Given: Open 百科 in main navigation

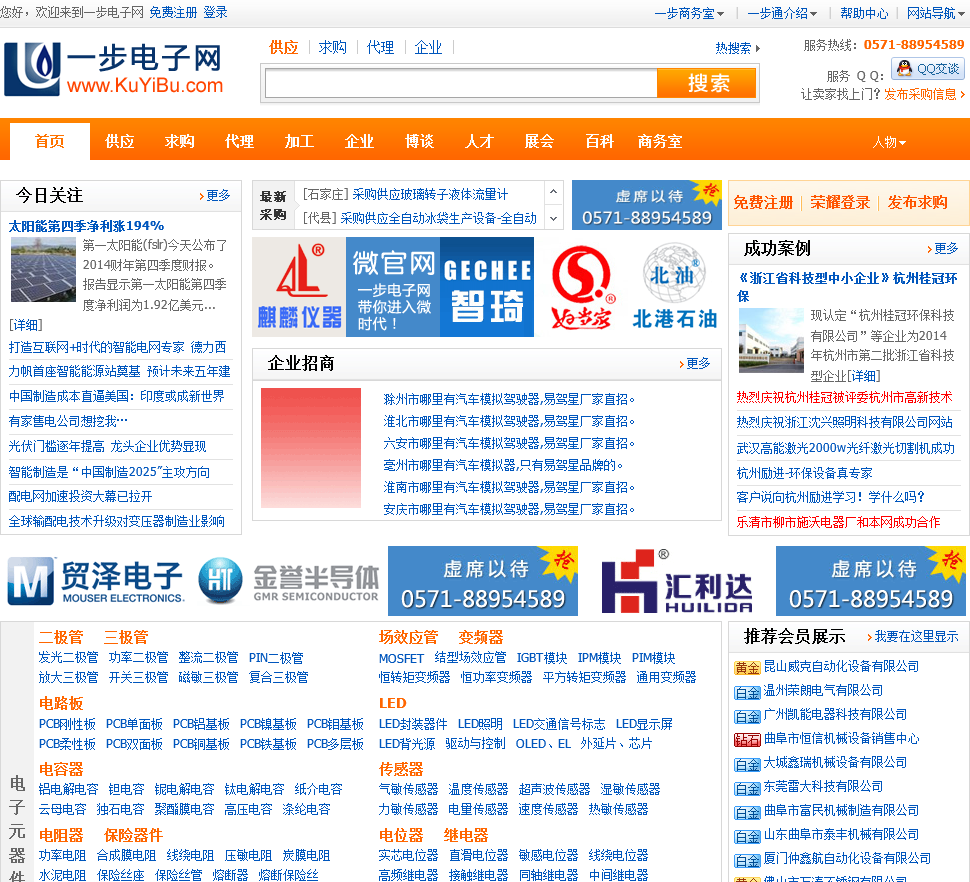Looking at the screenshot, I should 599,142.
